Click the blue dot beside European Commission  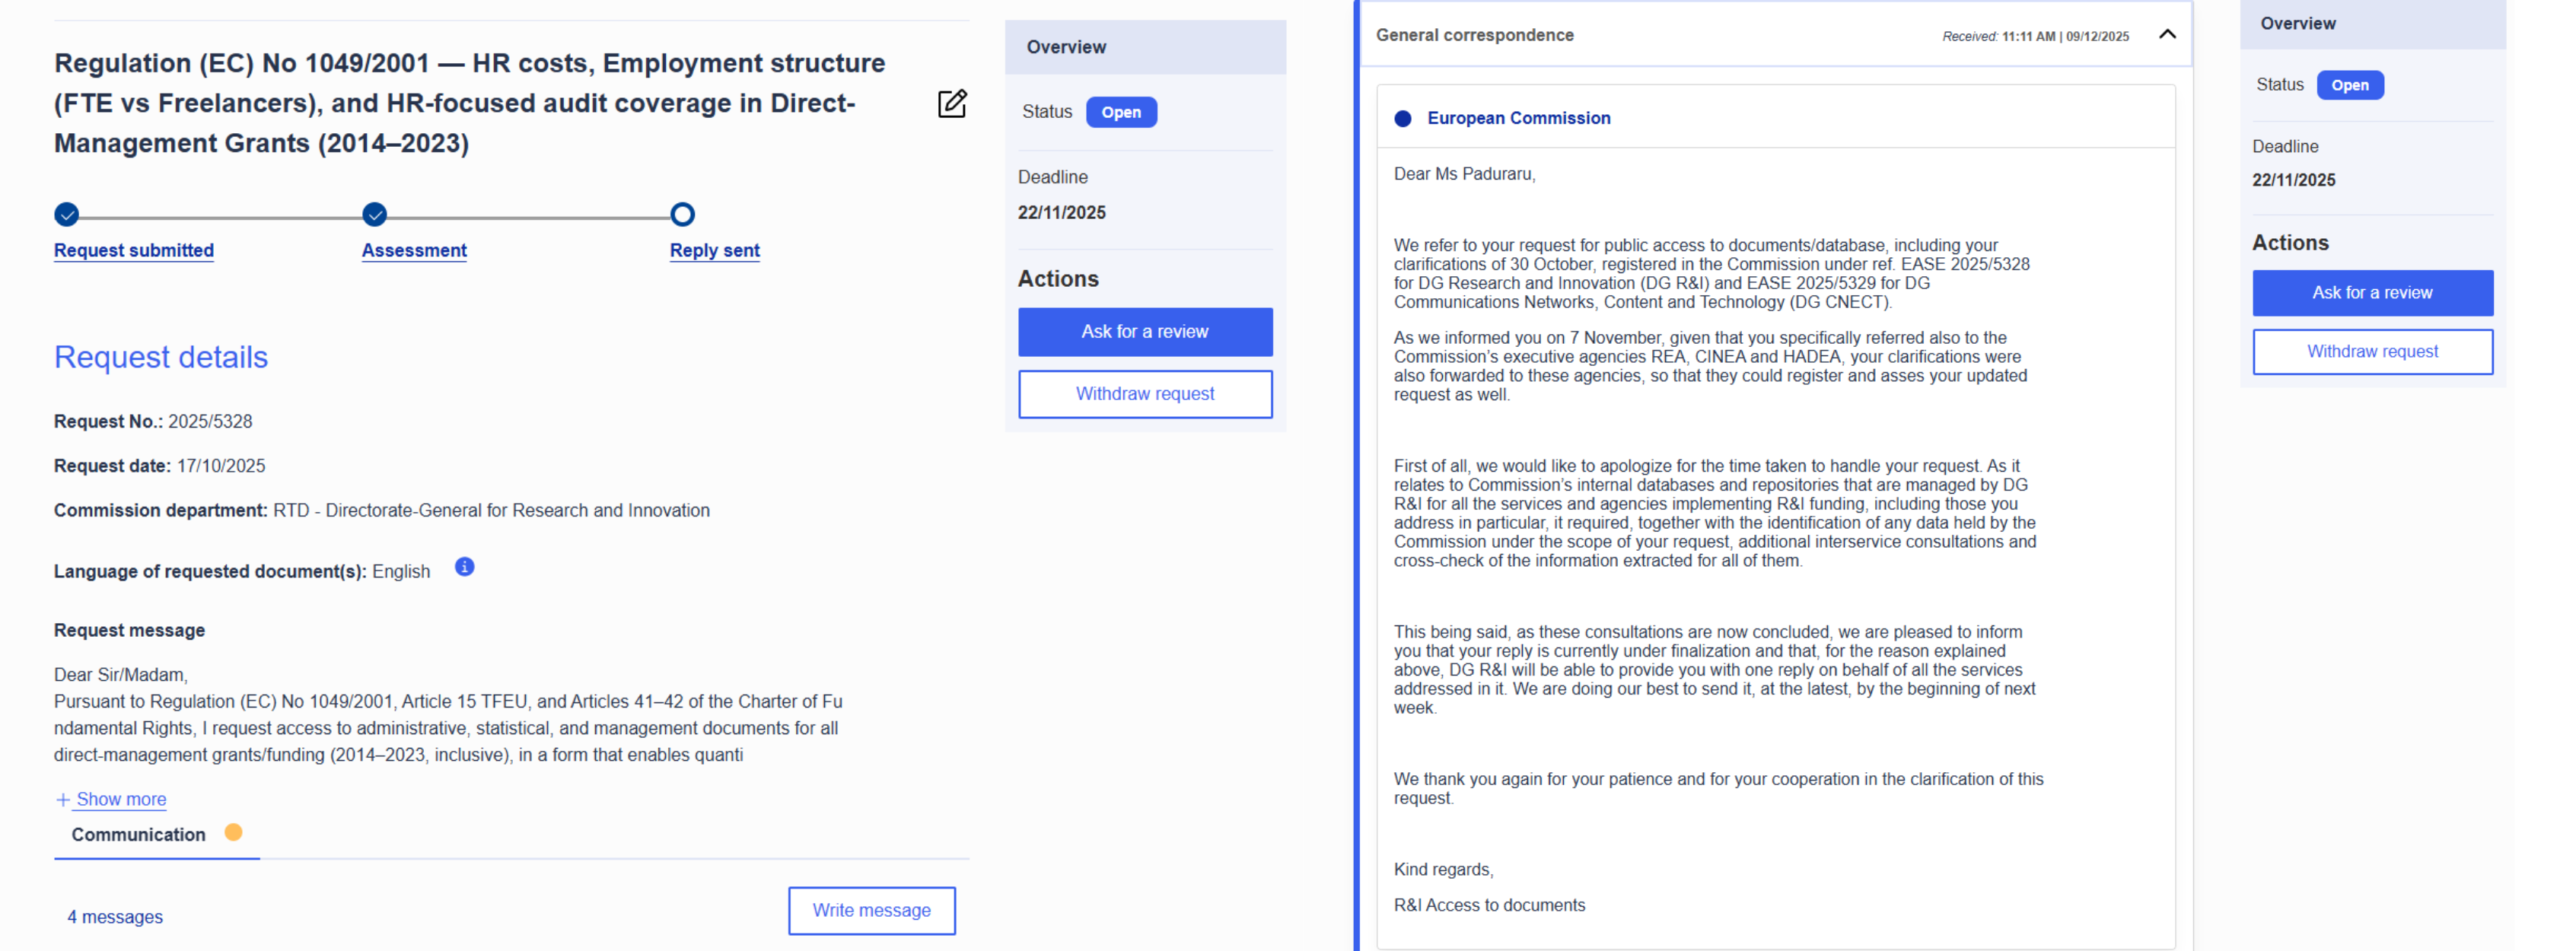coord(1403,118)
